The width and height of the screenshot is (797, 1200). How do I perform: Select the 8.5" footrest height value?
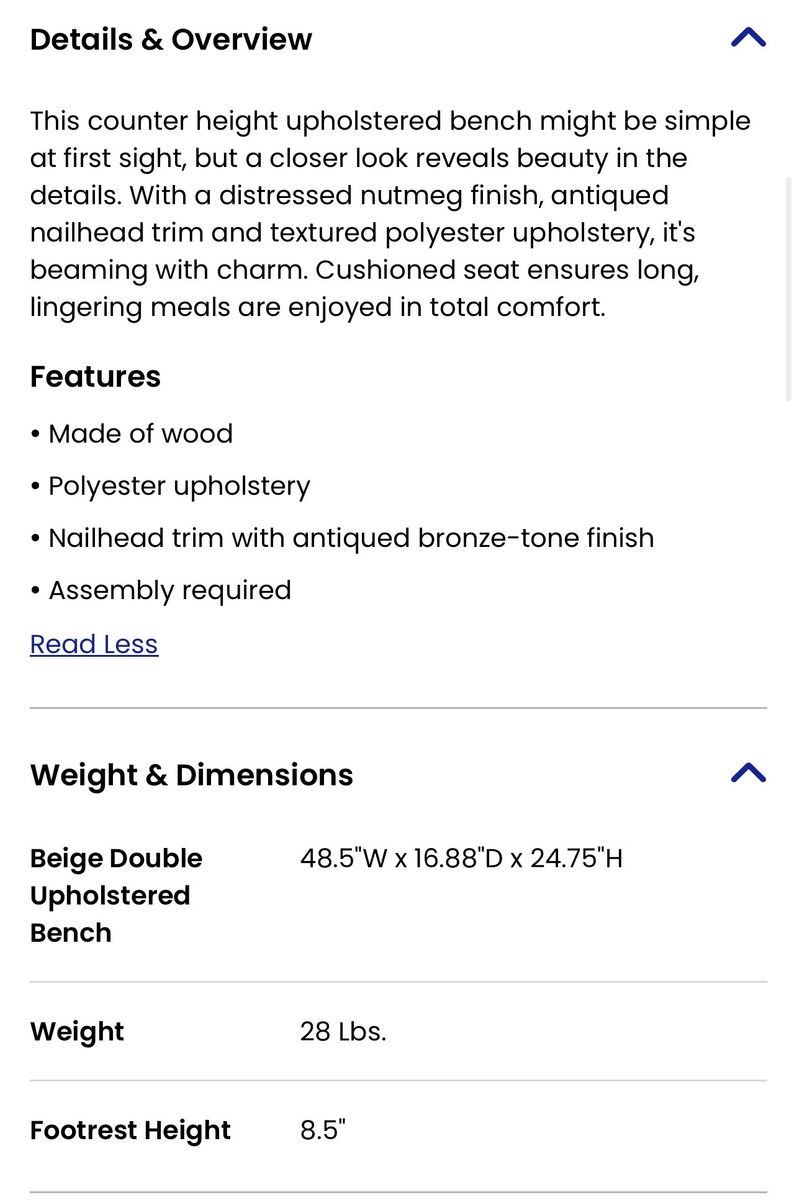pyautogui.click(x=322, y=1130)
